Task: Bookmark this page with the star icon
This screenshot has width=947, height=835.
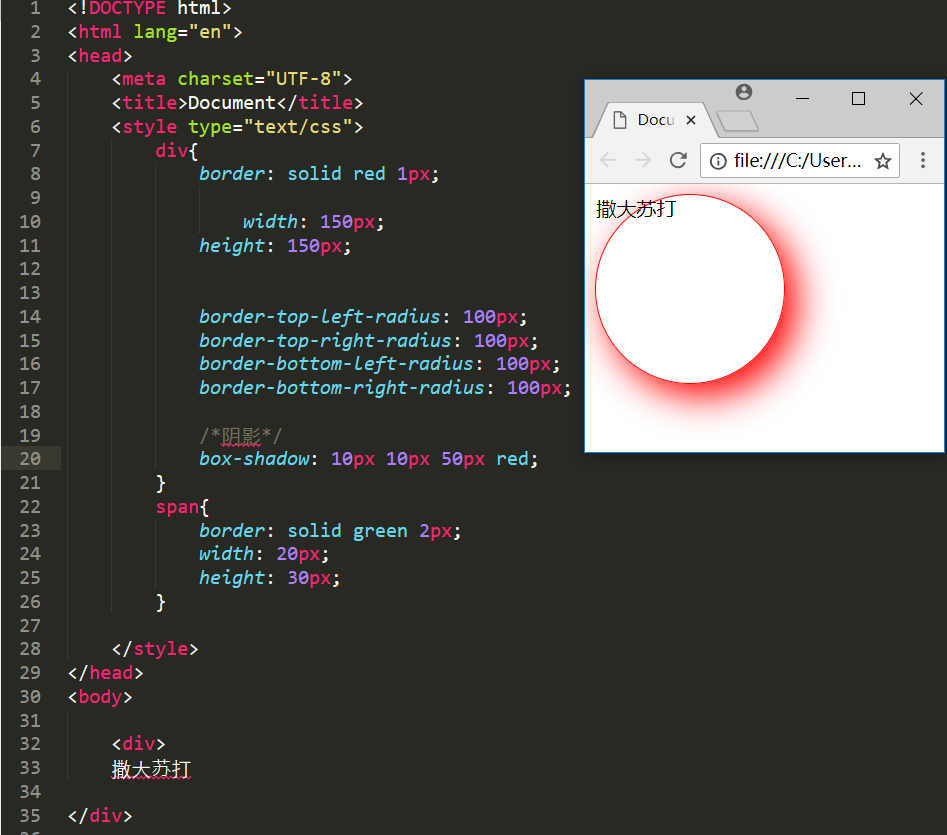Action: tap(883, 161)
